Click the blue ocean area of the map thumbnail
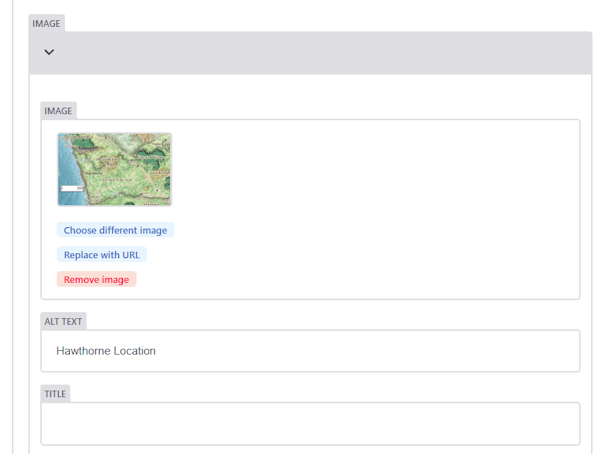Screen dimensions: 600x454 (66, 160)
